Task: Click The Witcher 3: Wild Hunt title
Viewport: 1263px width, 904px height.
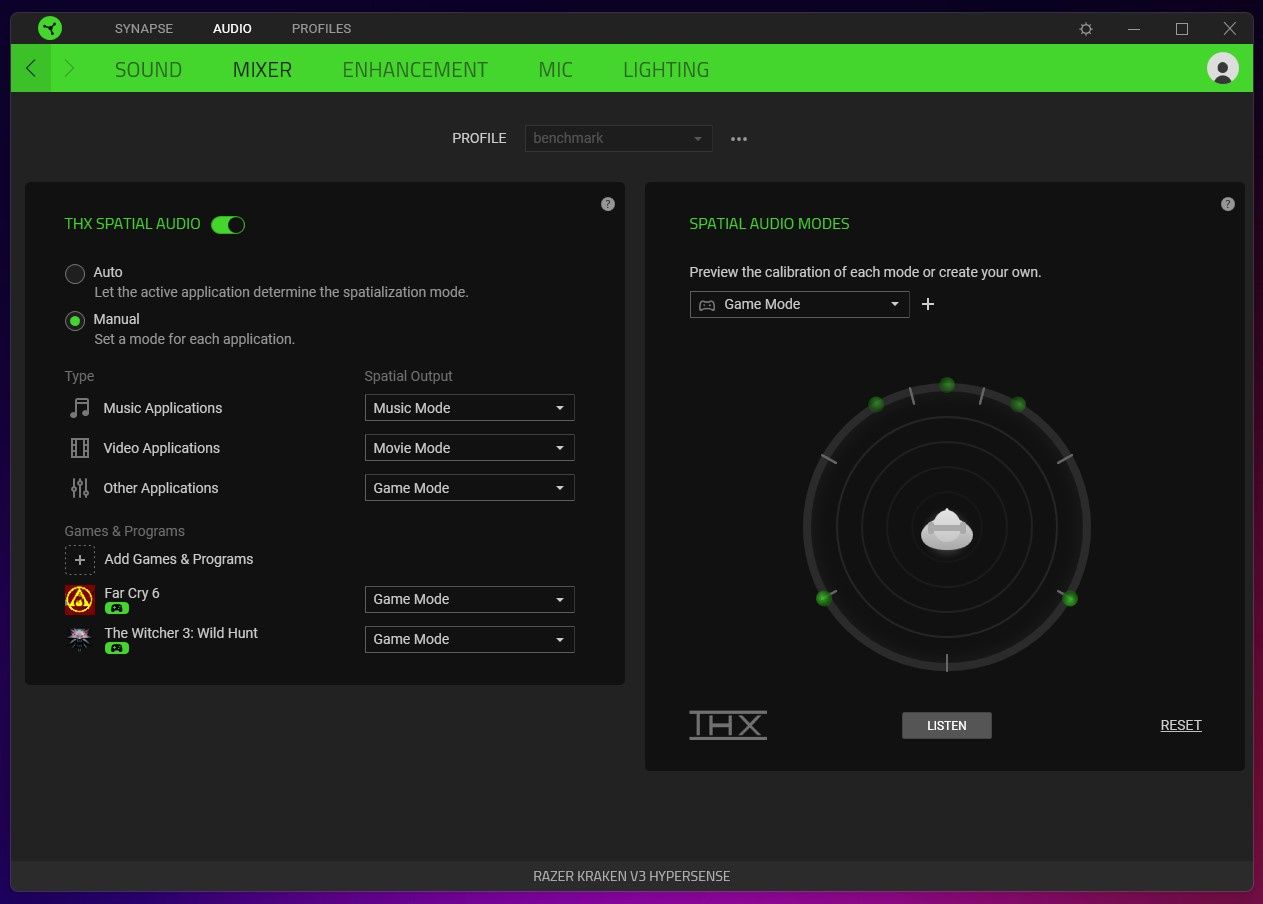Action: click(x=181, y=633)
